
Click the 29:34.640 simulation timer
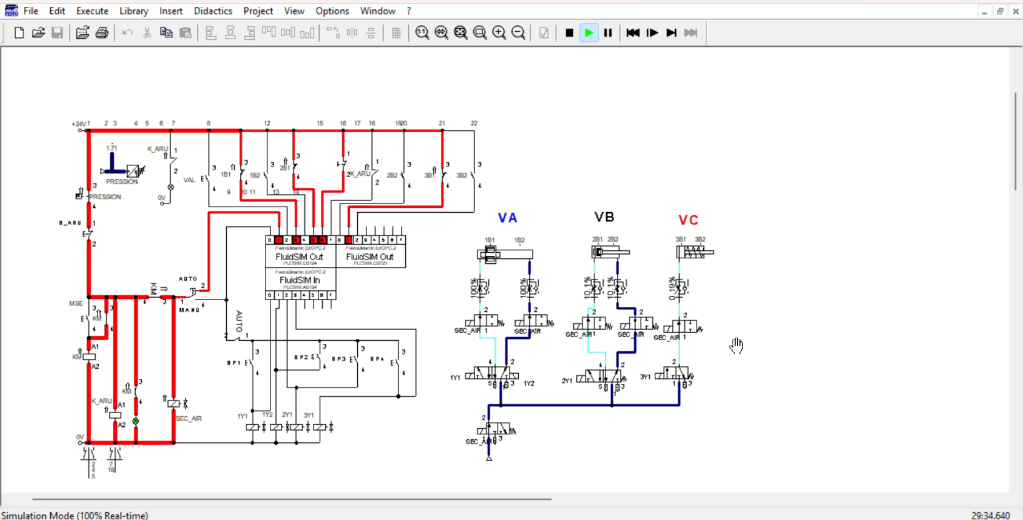point(990,515)
